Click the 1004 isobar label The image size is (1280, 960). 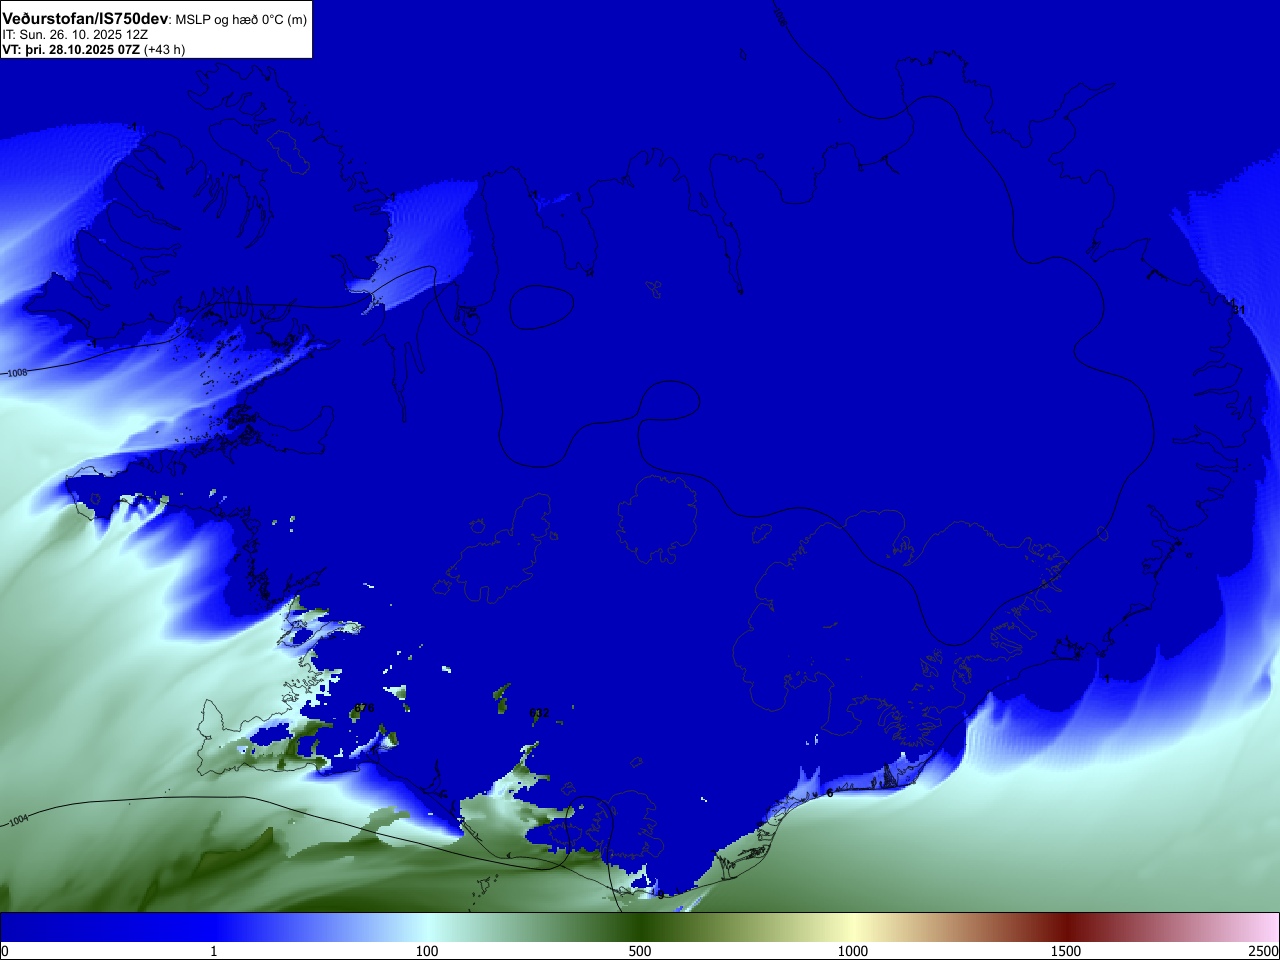pos(18,821)
